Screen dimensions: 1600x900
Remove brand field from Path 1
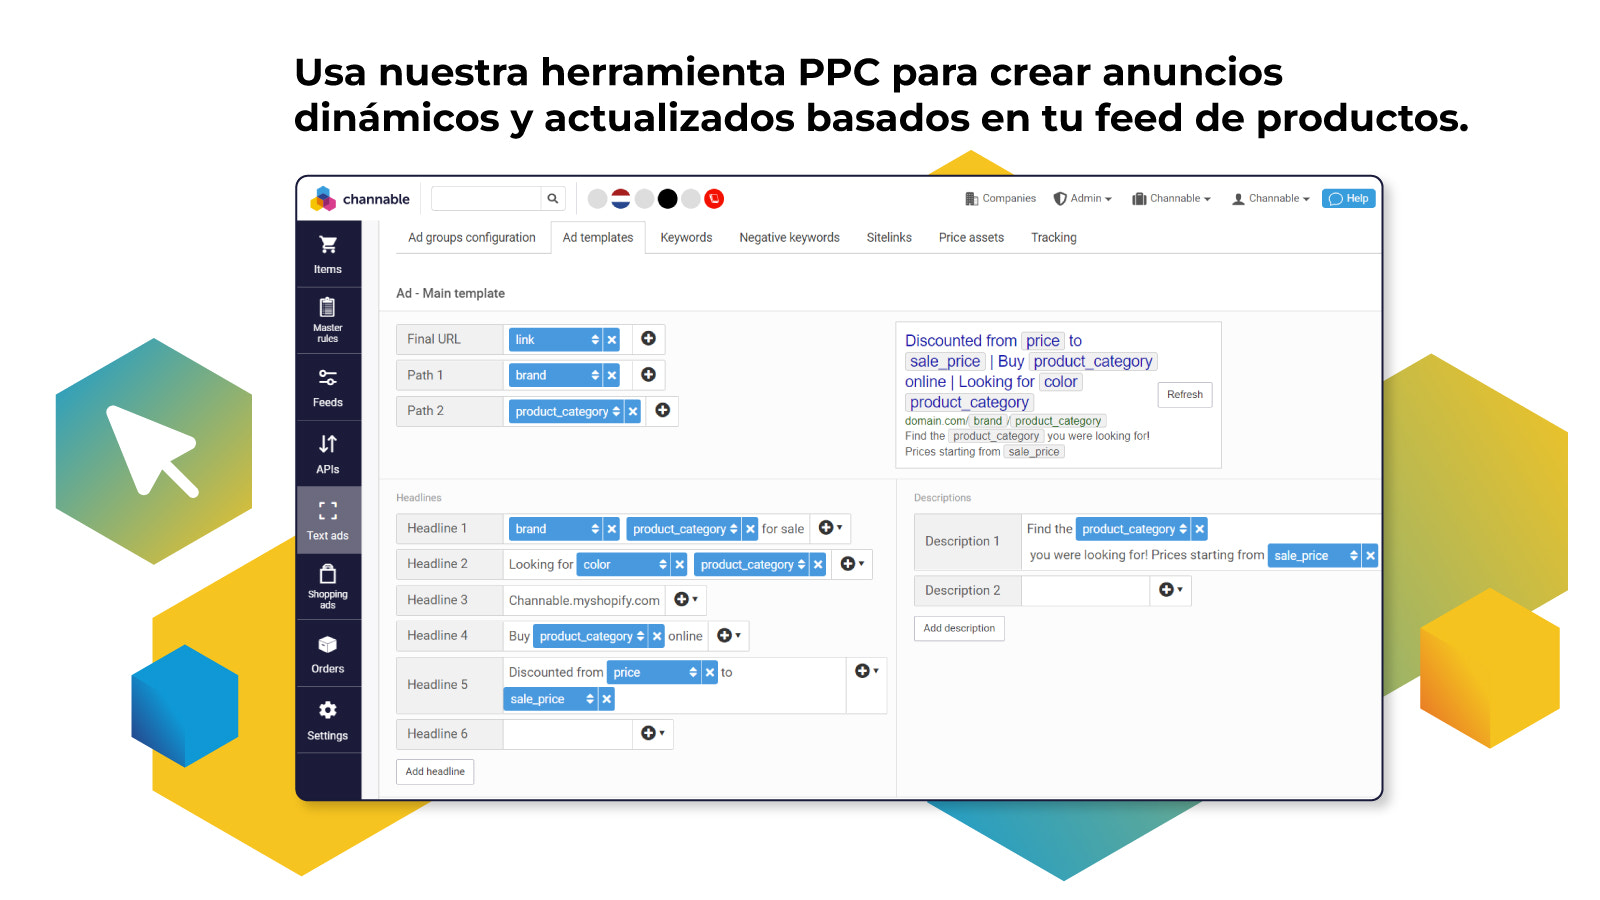[x=612, y=376]
